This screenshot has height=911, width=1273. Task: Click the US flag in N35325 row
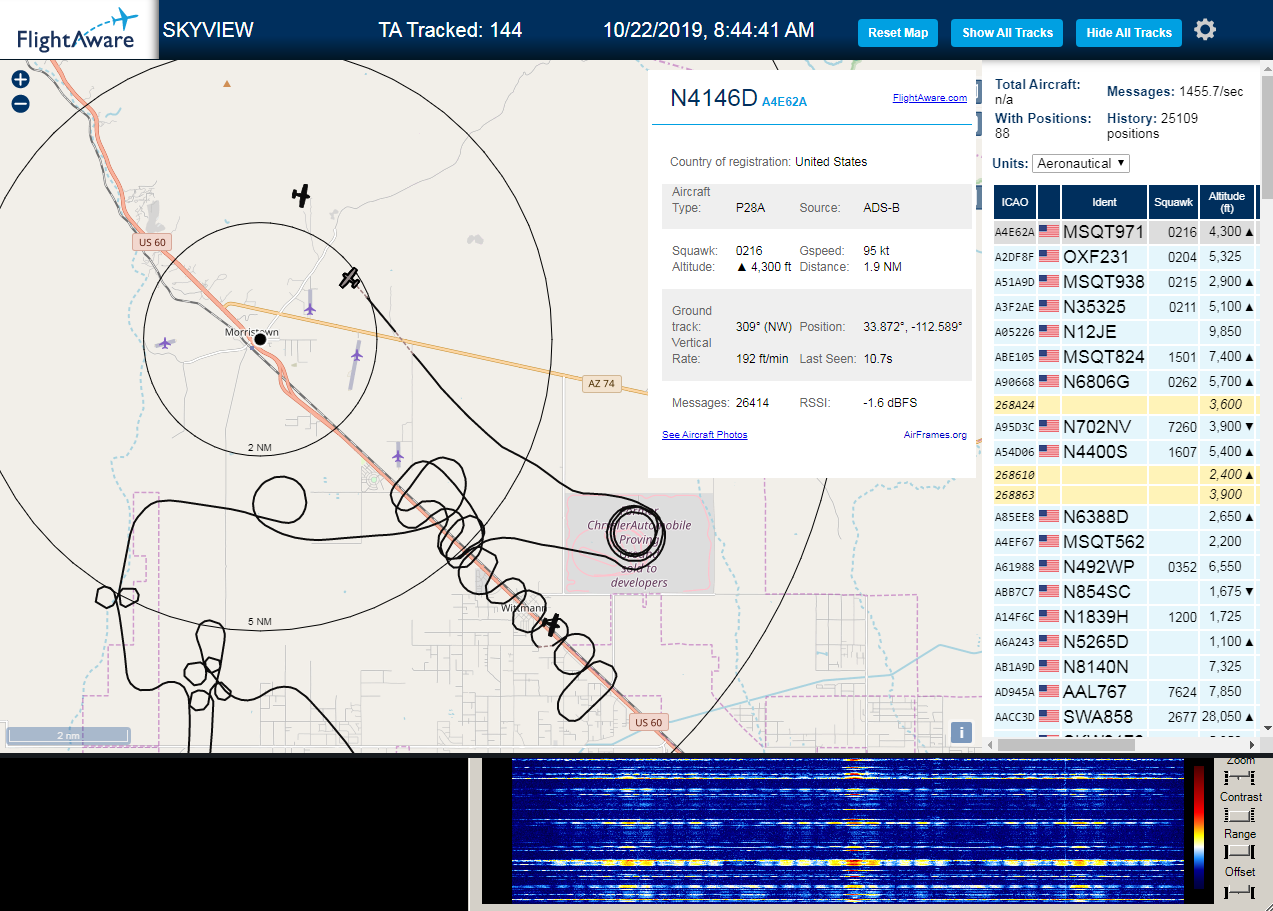(1049, 307)
